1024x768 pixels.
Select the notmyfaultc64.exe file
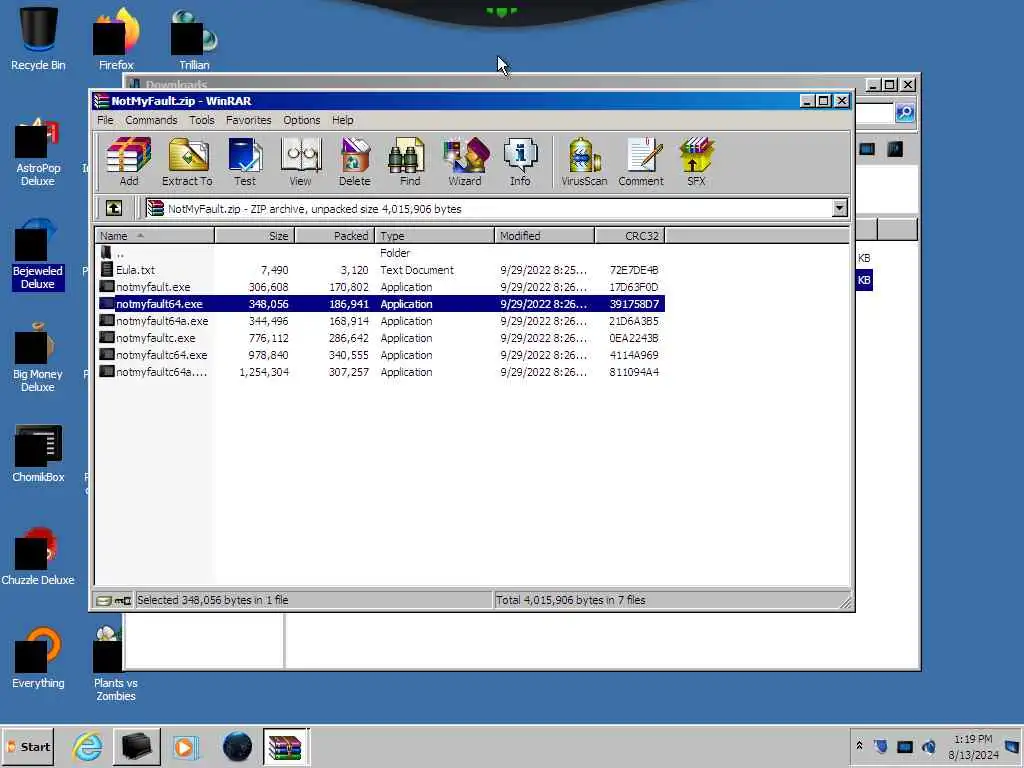(x=380, y=355)
